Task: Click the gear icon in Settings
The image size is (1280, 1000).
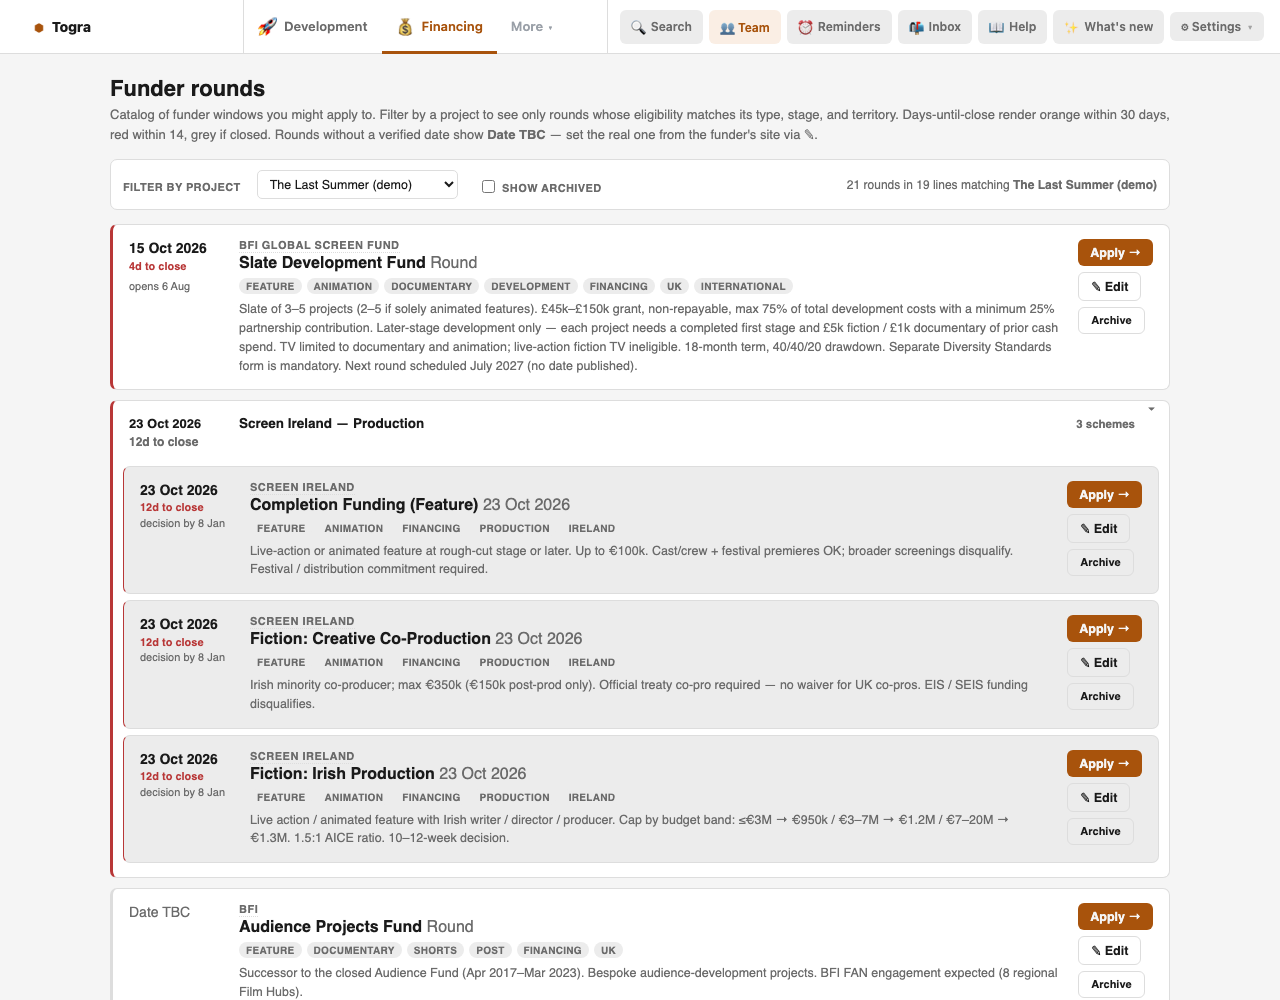Action: tap(1185, 27)
